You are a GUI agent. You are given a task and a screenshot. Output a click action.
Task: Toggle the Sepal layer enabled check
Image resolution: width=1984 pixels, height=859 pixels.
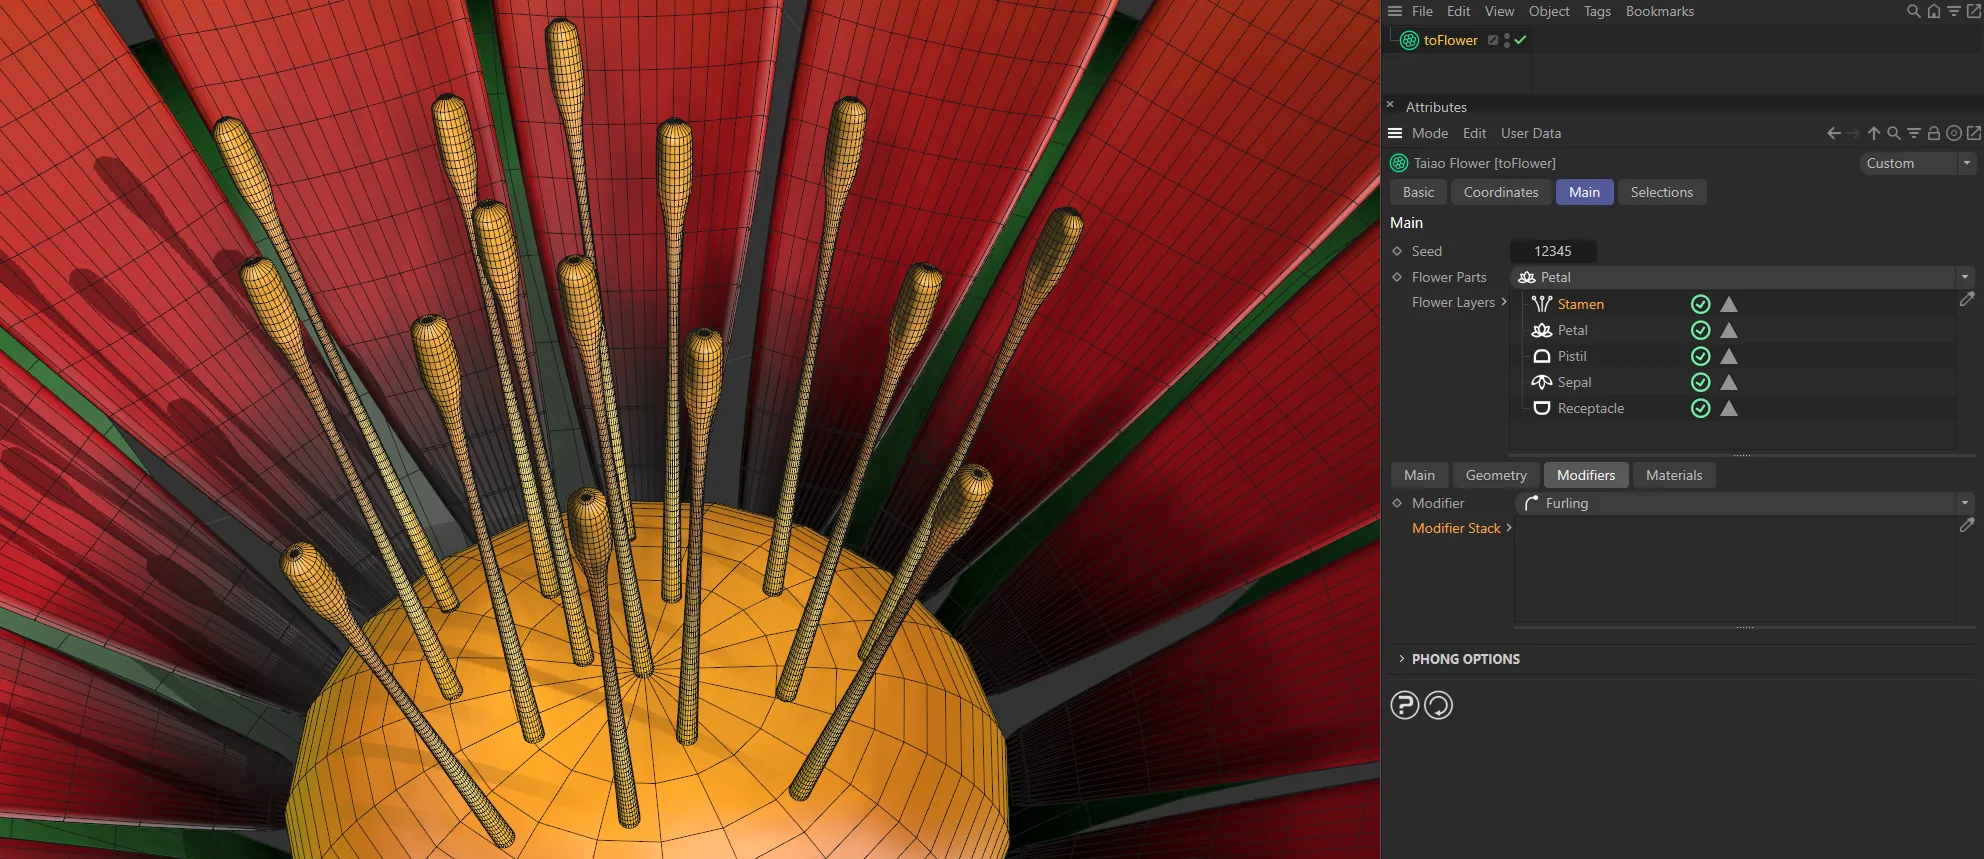point(1700,382)
